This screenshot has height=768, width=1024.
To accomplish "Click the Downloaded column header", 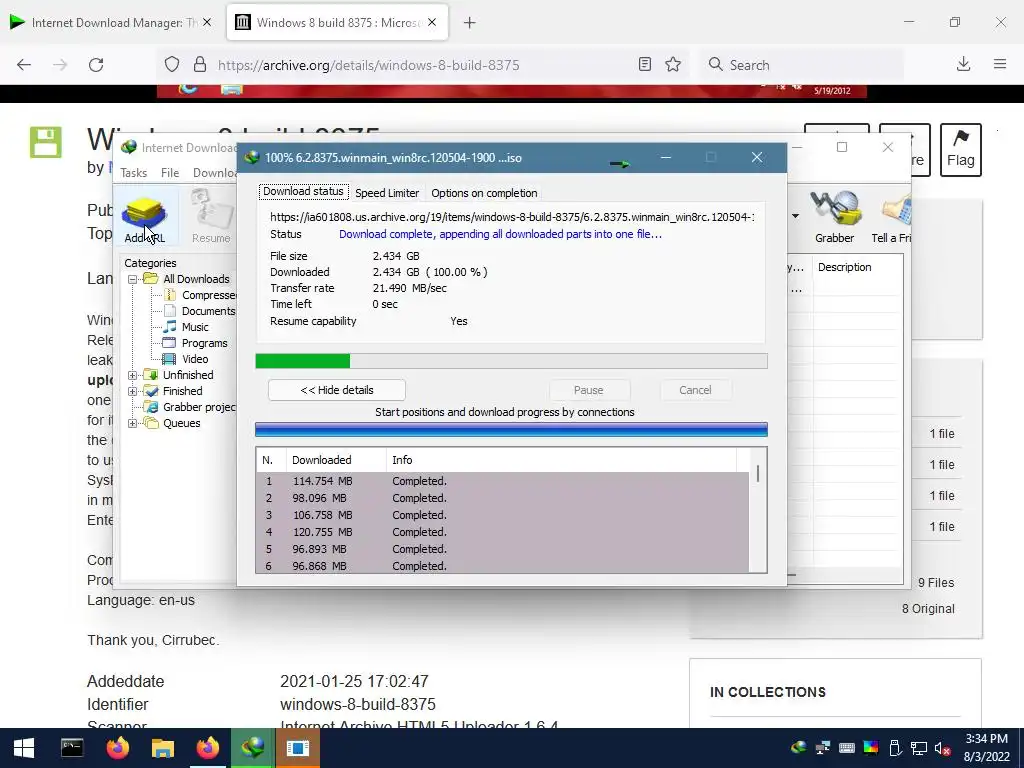I will pos(336,460).
